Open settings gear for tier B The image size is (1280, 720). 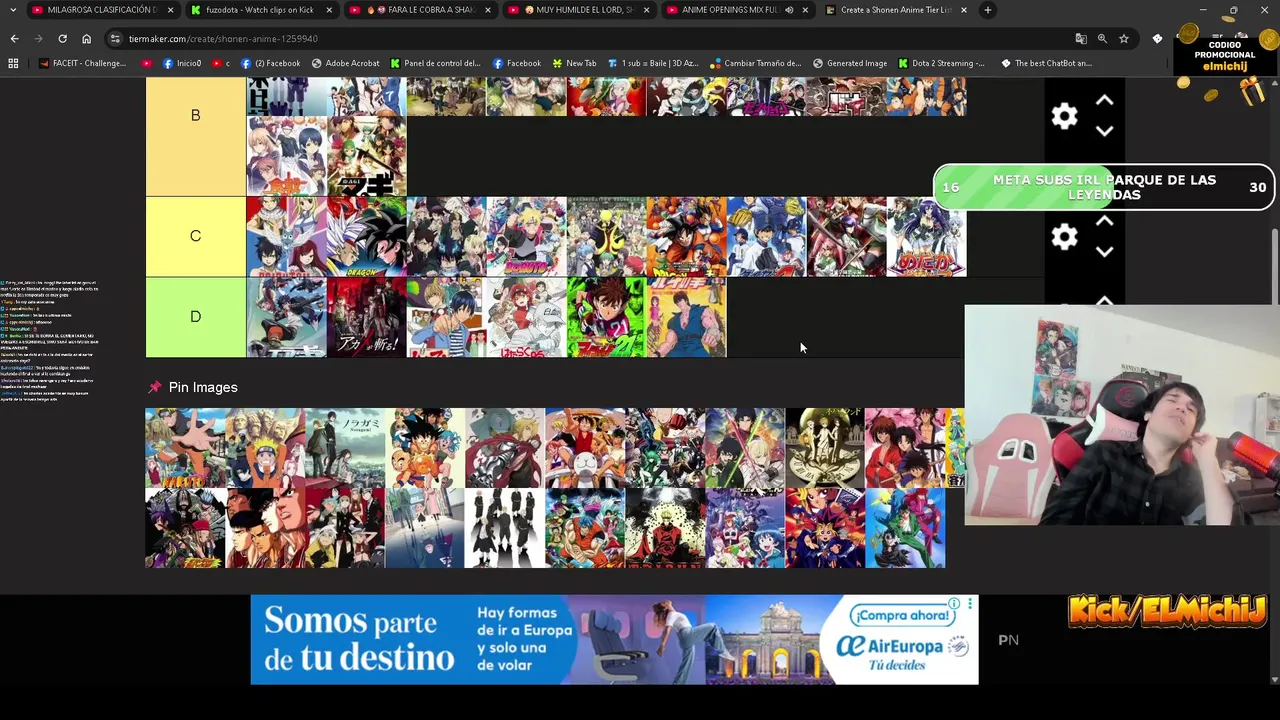pos(1064,116)
